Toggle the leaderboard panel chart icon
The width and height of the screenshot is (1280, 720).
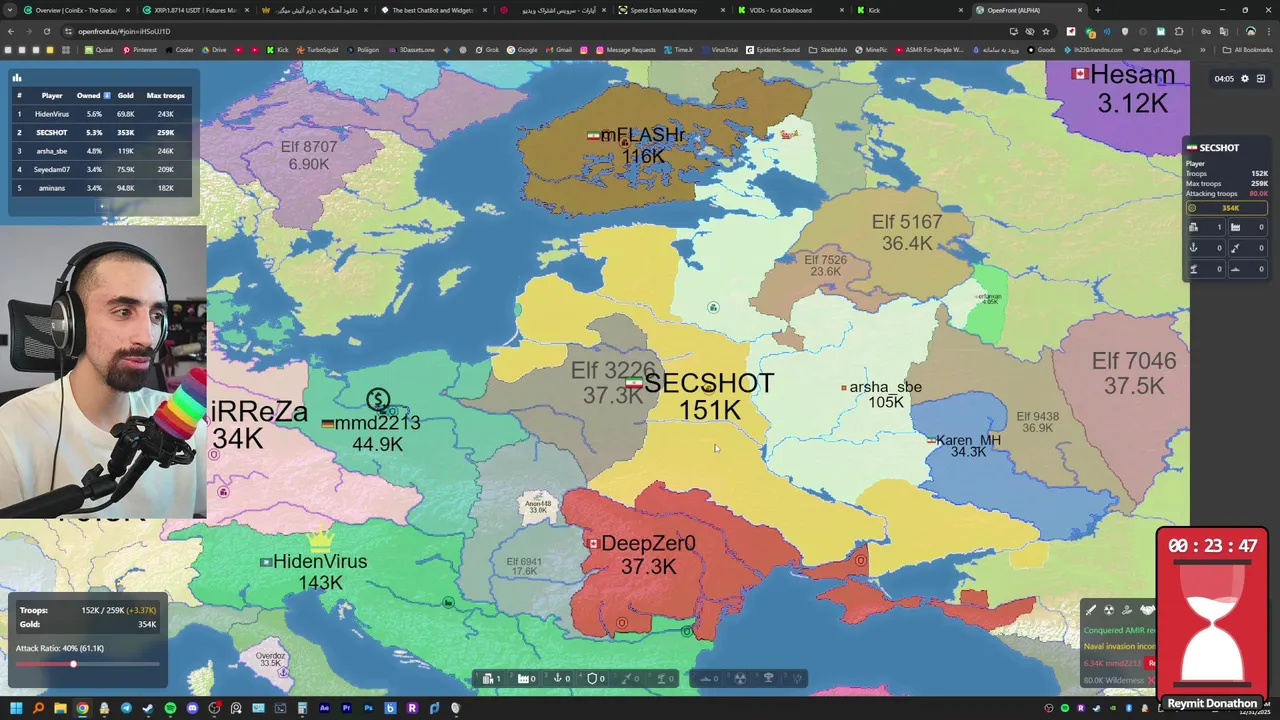pos(17,77)
